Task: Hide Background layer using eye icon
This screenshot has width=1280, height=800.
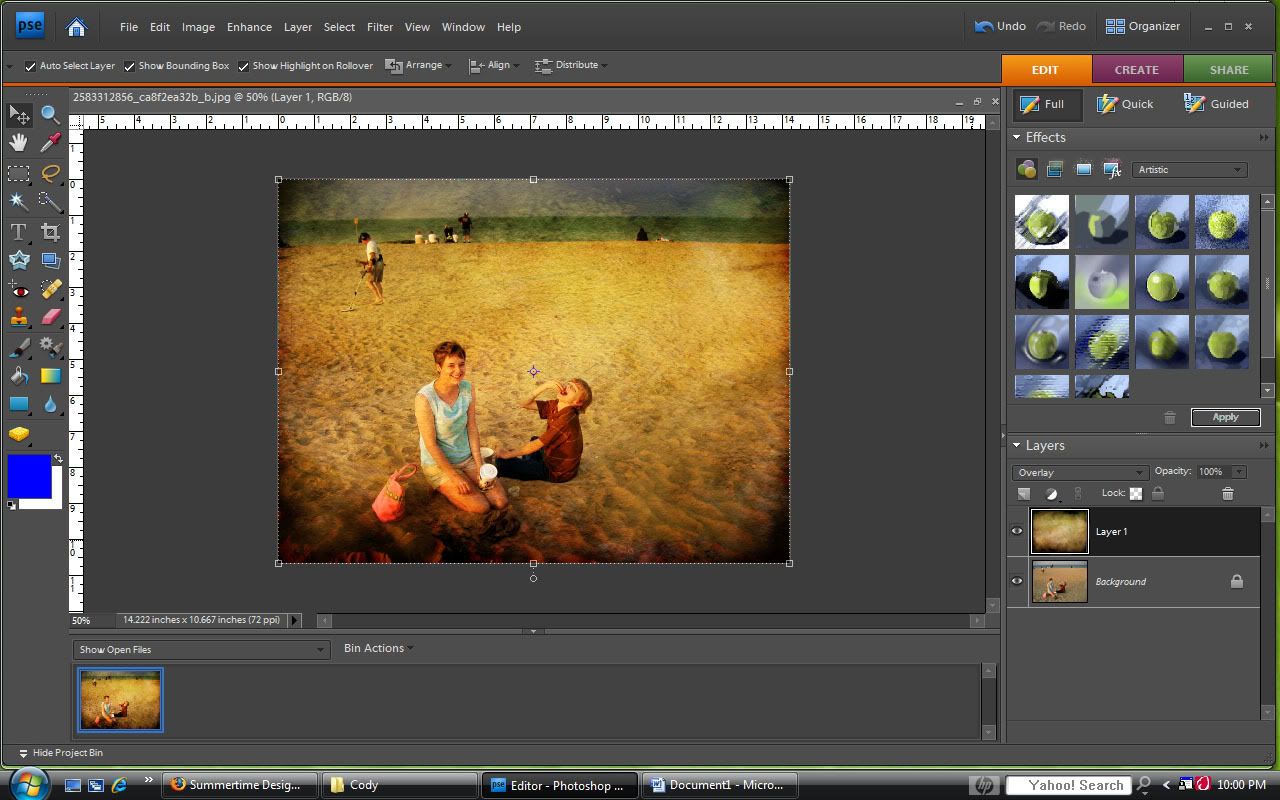Action: tap(1017, 581)
